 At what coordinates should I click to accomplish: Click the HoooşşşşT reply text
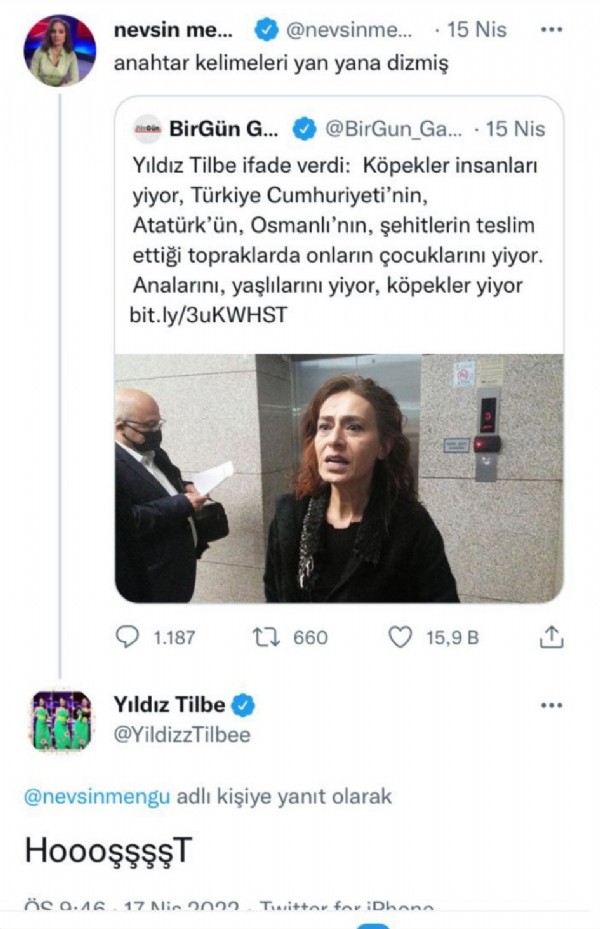[107, 850]
